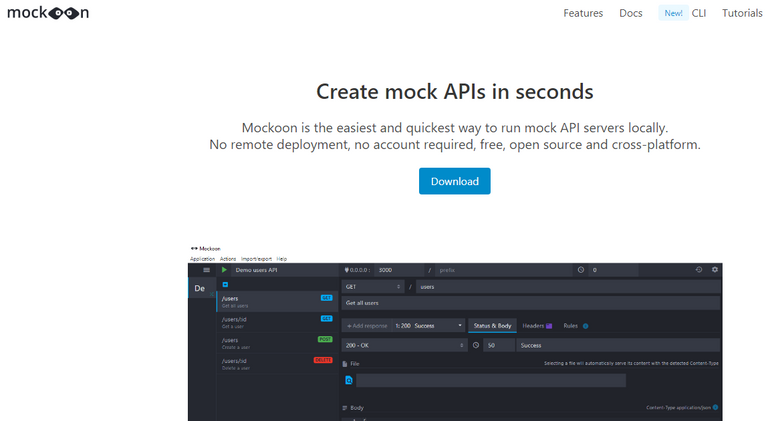Open the 1: 200 Success response dropdown
The height and width of the screenshot is (421, 768).
pyautogui.click(x=429, y=326)
